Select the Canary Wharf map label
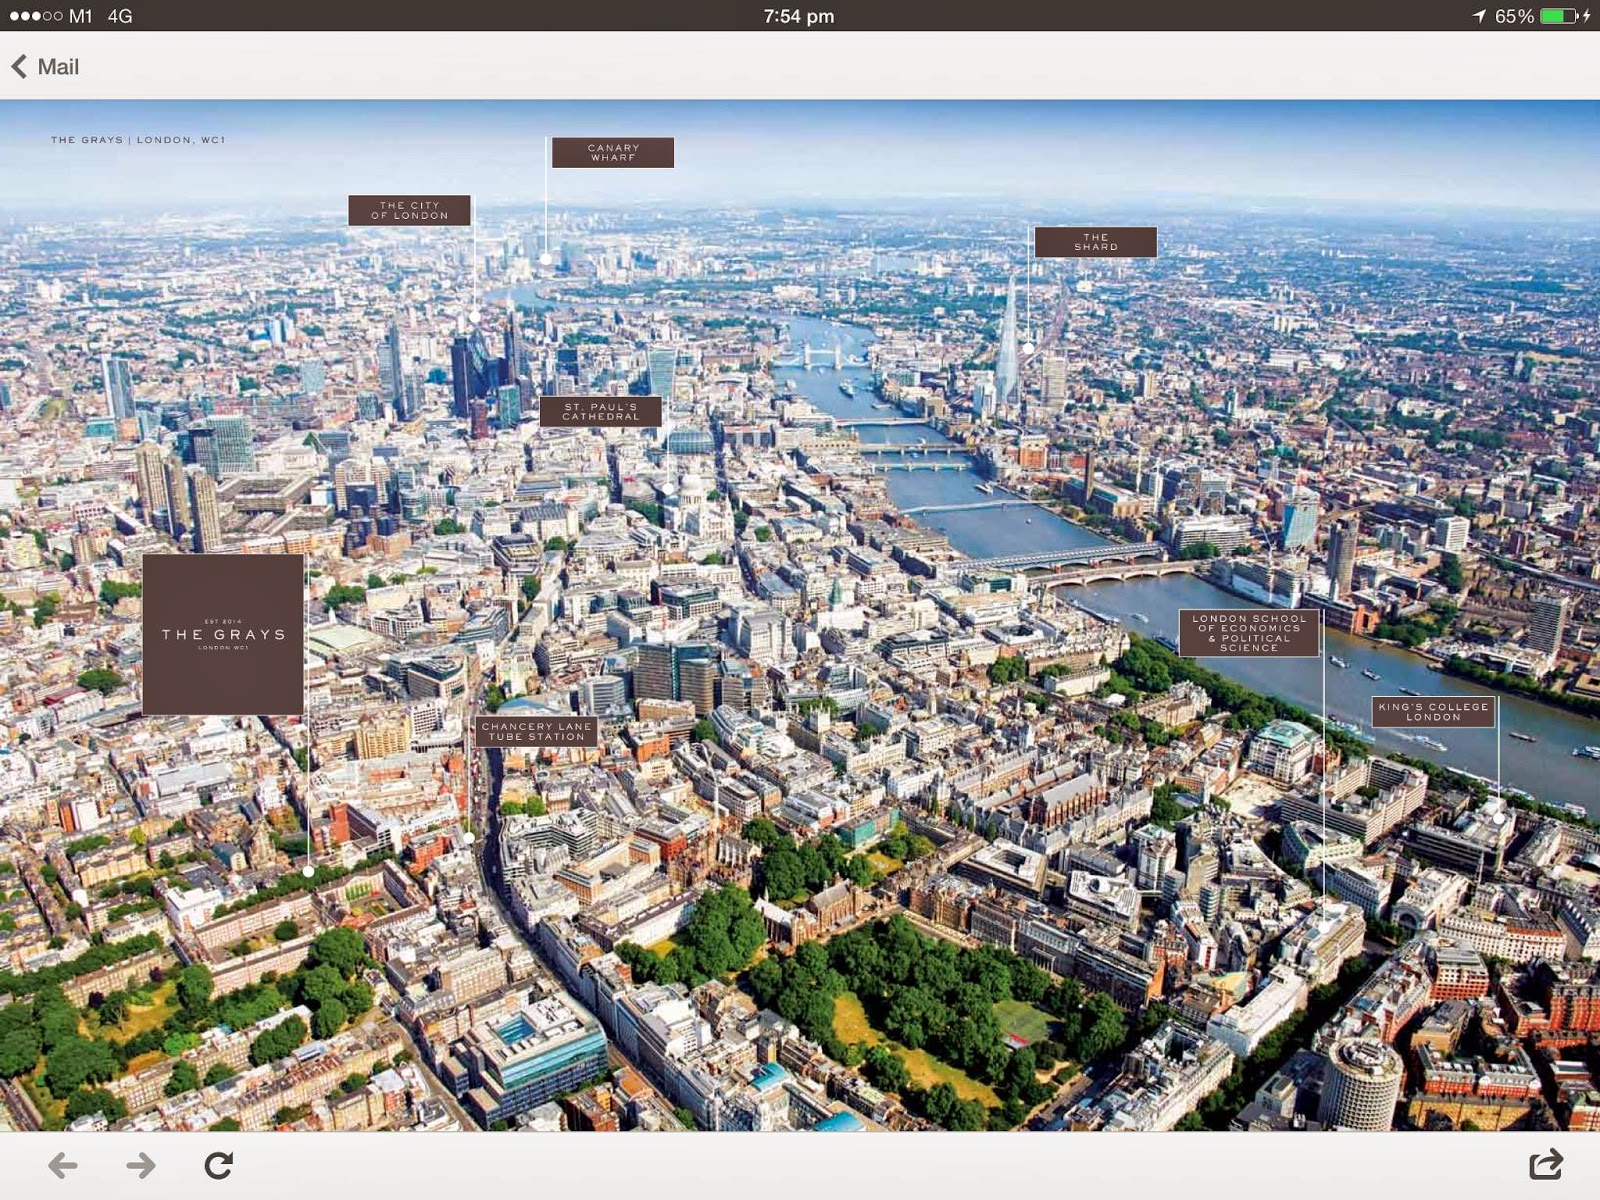The image size is (1600, 1200). coord(612,152)
